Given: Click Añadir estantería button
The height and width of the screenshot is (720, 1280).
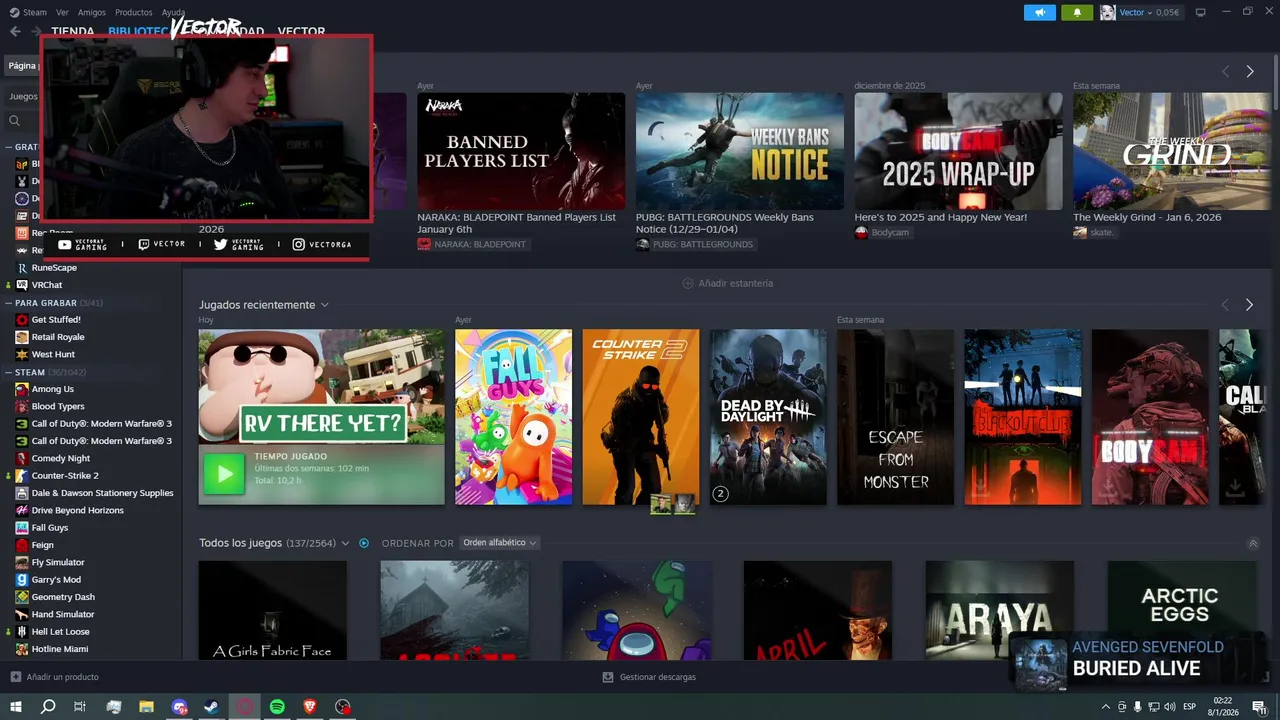Looking at the screenshot, I should pyautogui.click(x=728, y=283).
